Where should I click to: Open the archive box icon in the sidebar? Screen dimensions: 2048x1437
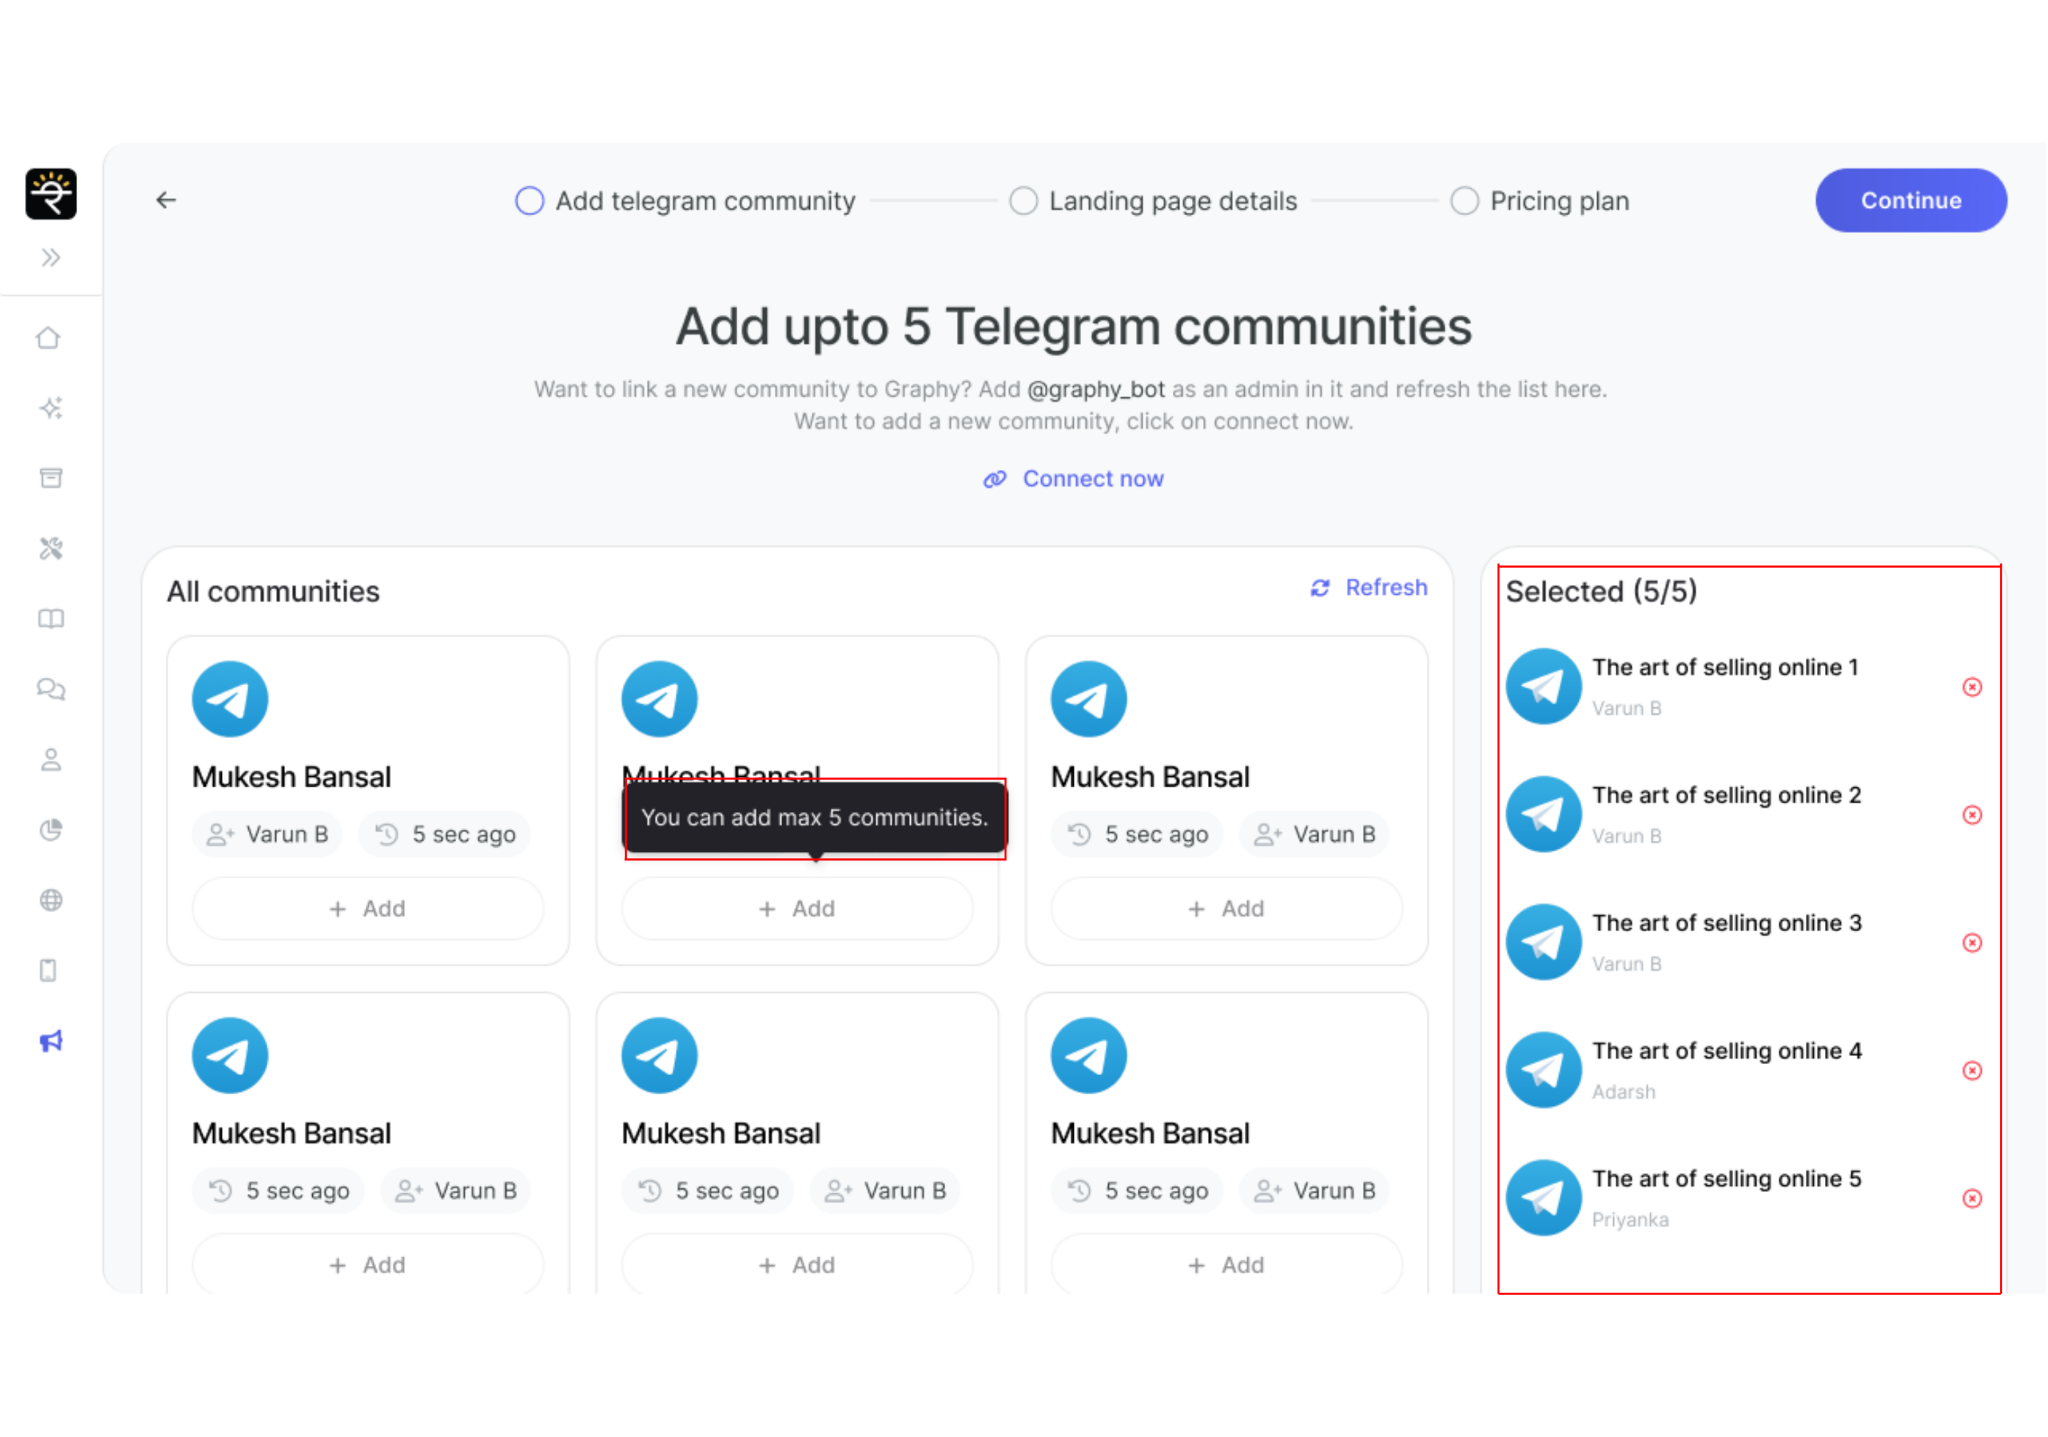pos(51,478)
